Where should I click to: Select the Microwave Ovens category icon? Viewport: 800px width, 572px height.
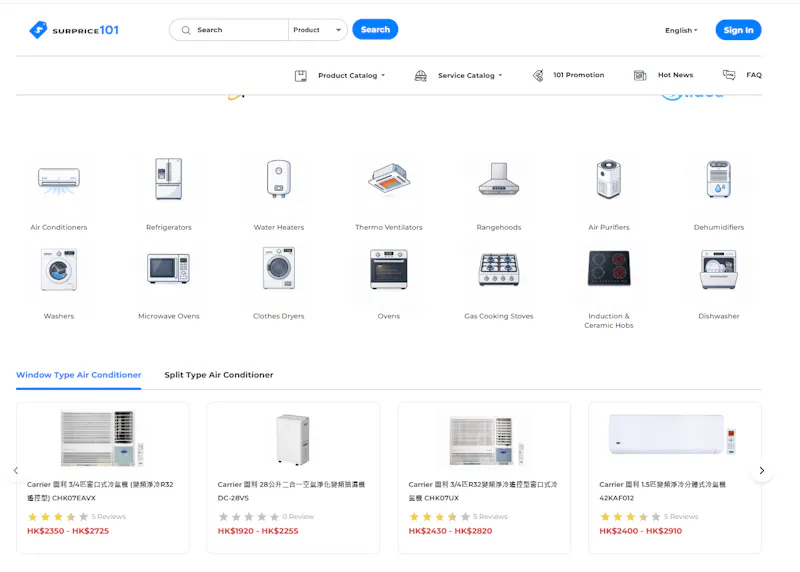[169, 268]
